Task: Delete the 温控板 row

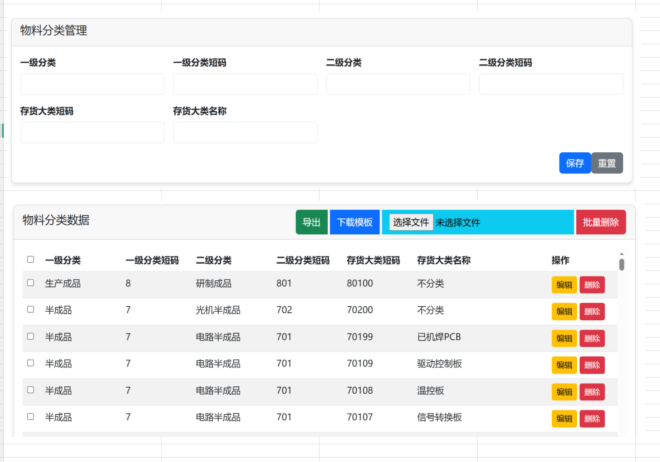Action: pos(592,392)
